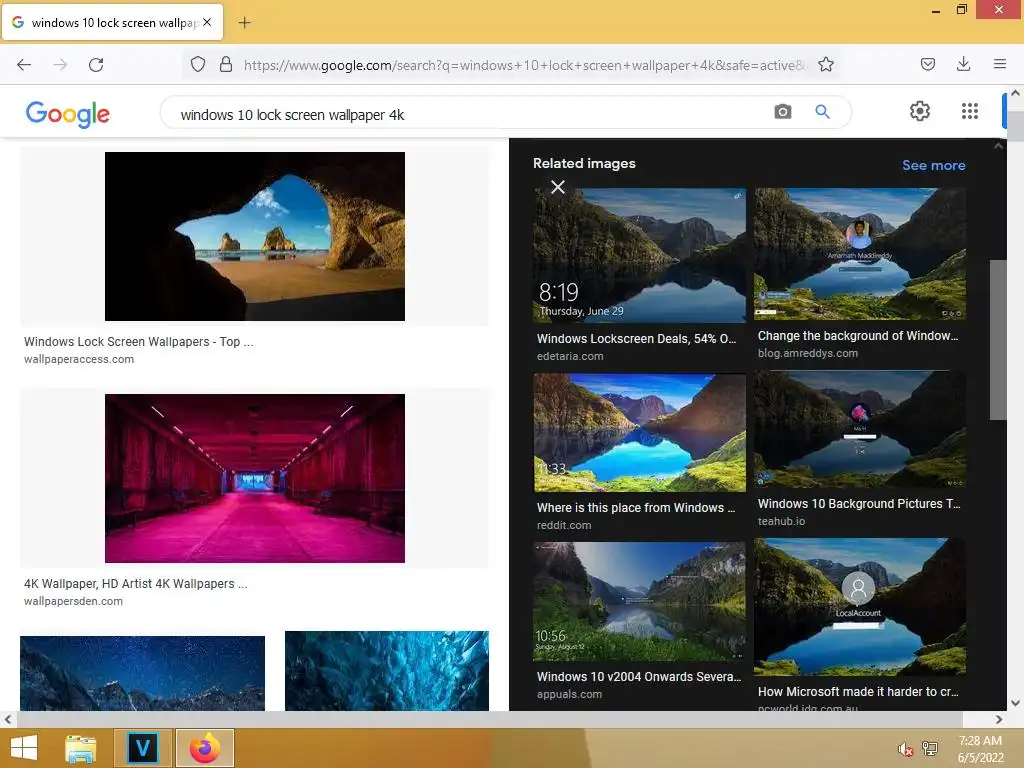The image size is (1024, 768).
Task: Open the Firefox downloads panel
Action: tap(963, 65)
